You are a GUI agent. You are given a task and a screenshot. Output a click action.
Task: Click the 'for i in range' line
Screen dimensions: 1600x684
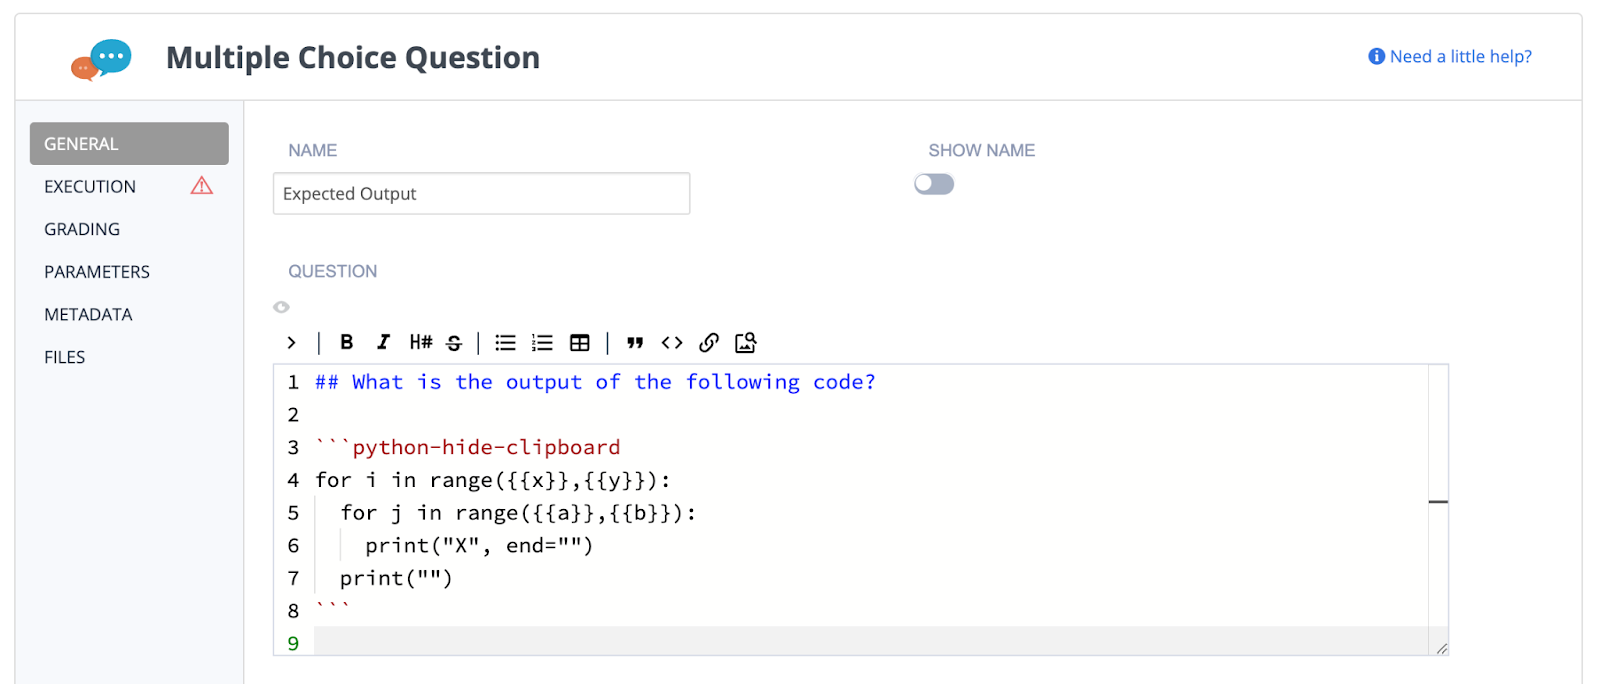pyautogui.click(x=493, y=480)
